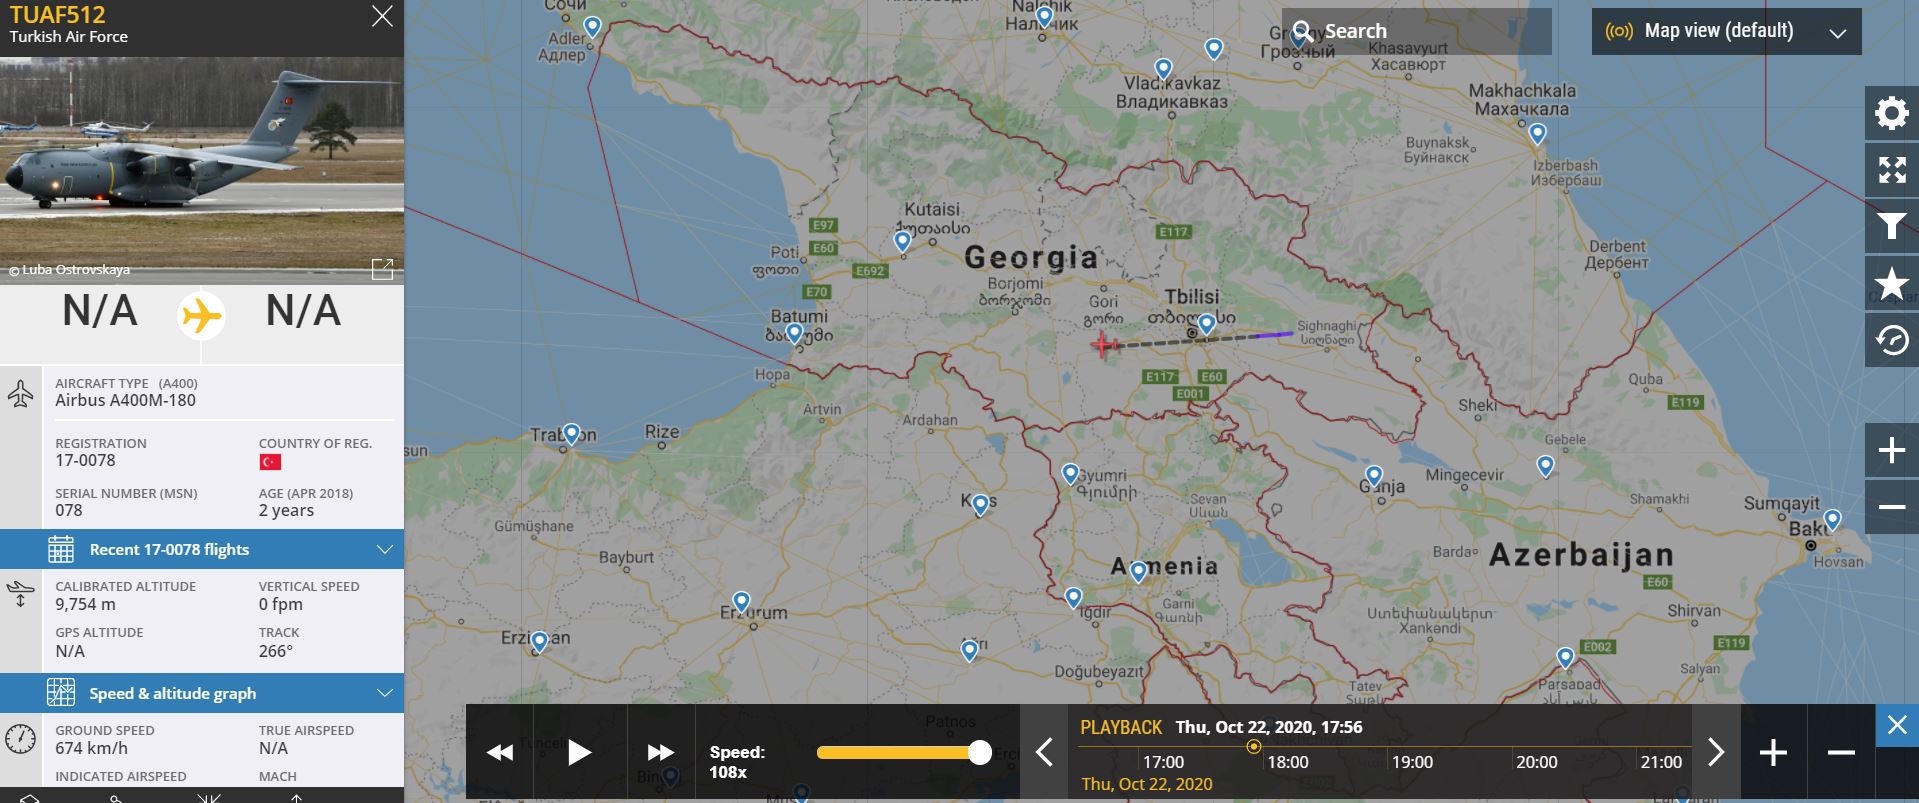Image resolution: width=1919 pixels, height=803 pixels.
Task: Click the Batumi airport pin
Action: (x=794, y=333)
